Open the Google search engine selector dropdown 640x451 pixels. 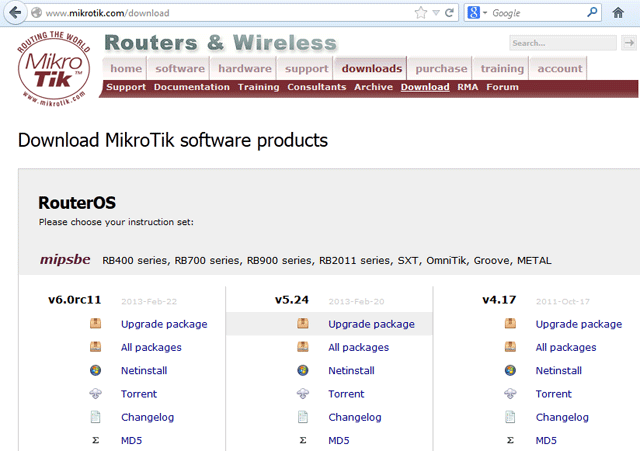click(476, 13)
